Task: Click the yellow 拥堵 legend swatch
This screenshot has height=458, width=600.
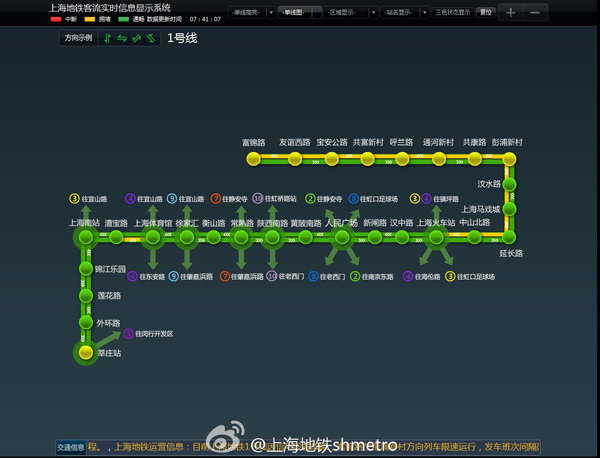Action: tap(90, 19)
